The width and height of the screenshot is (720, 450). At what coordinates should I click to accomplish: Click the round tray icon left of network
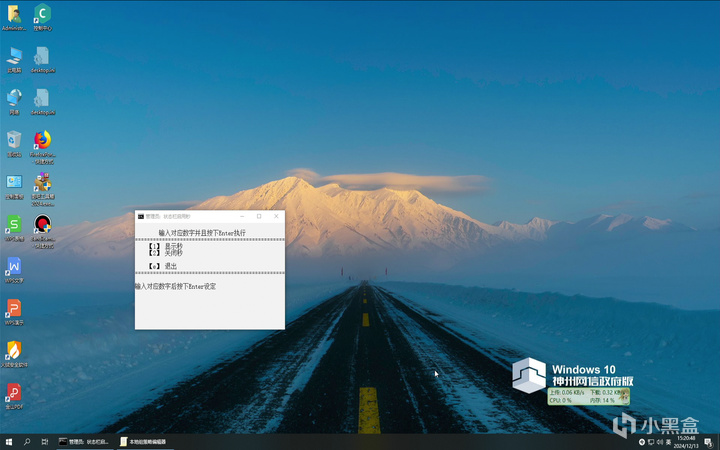[642, 442]
